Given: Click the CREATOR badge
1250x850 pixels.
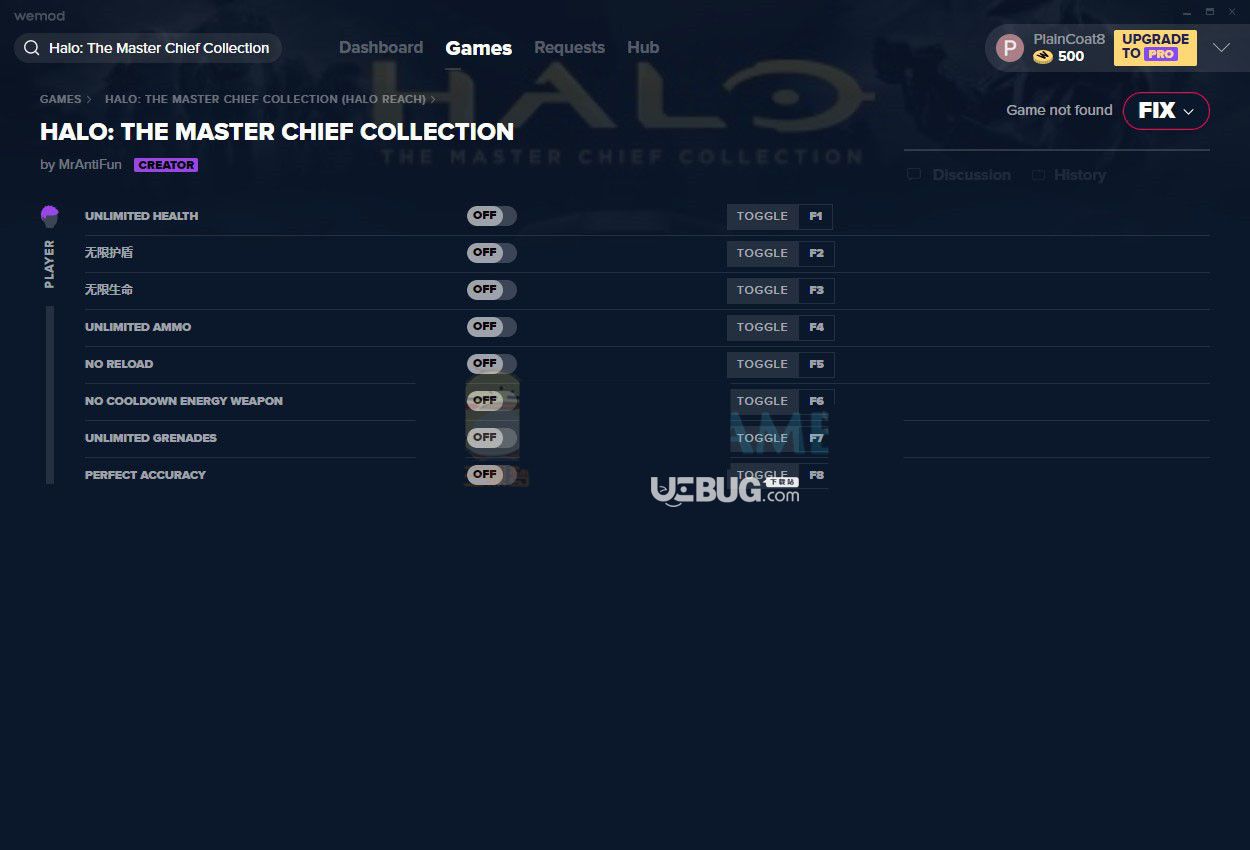Looking at the screenshot, I should click(x=166, y=165).
